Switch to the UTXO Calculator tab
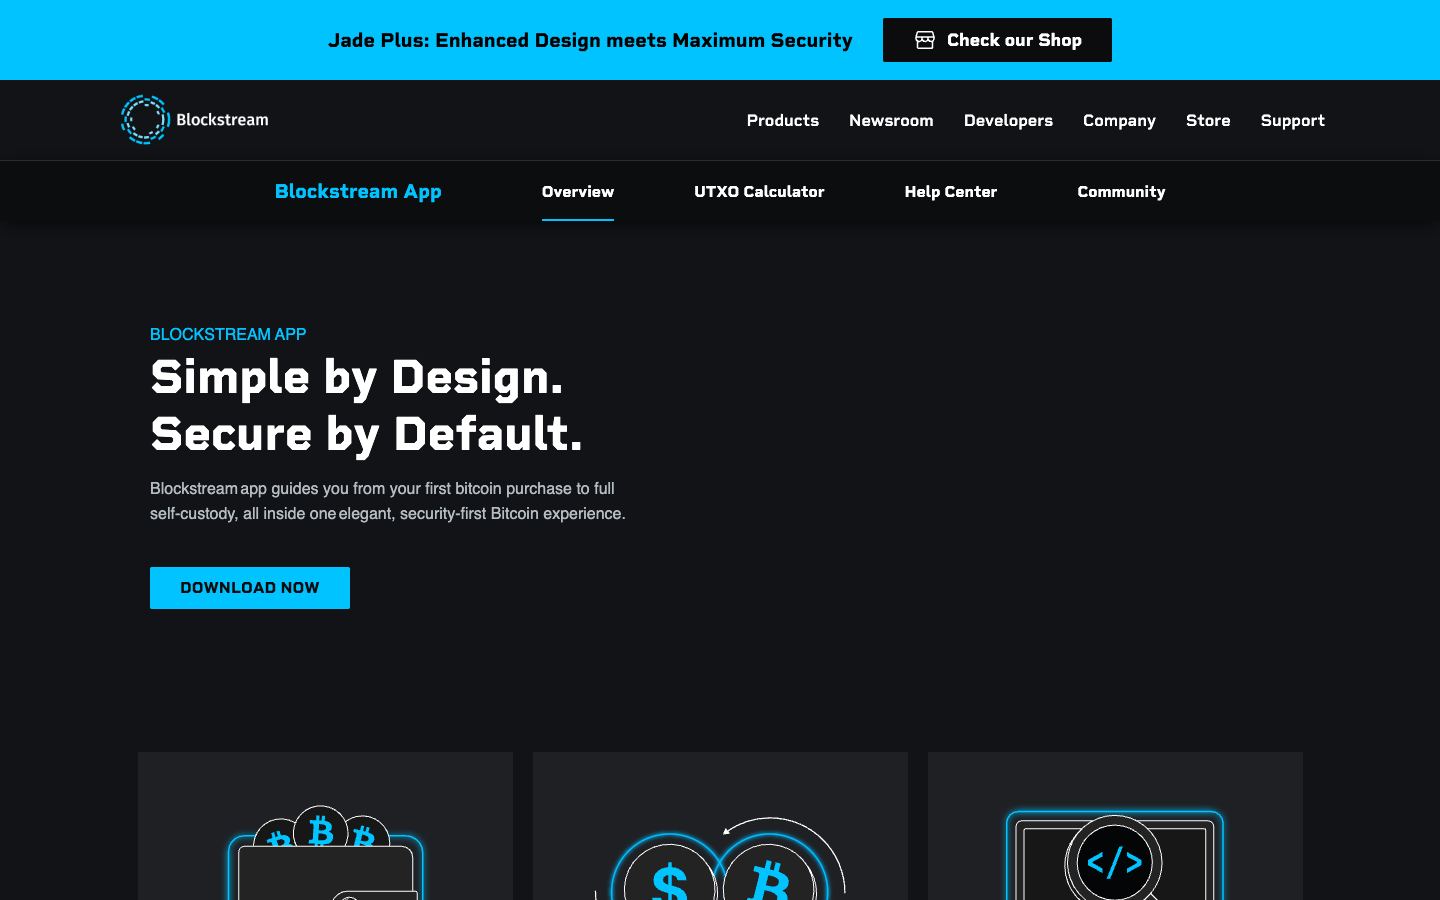 759,191
